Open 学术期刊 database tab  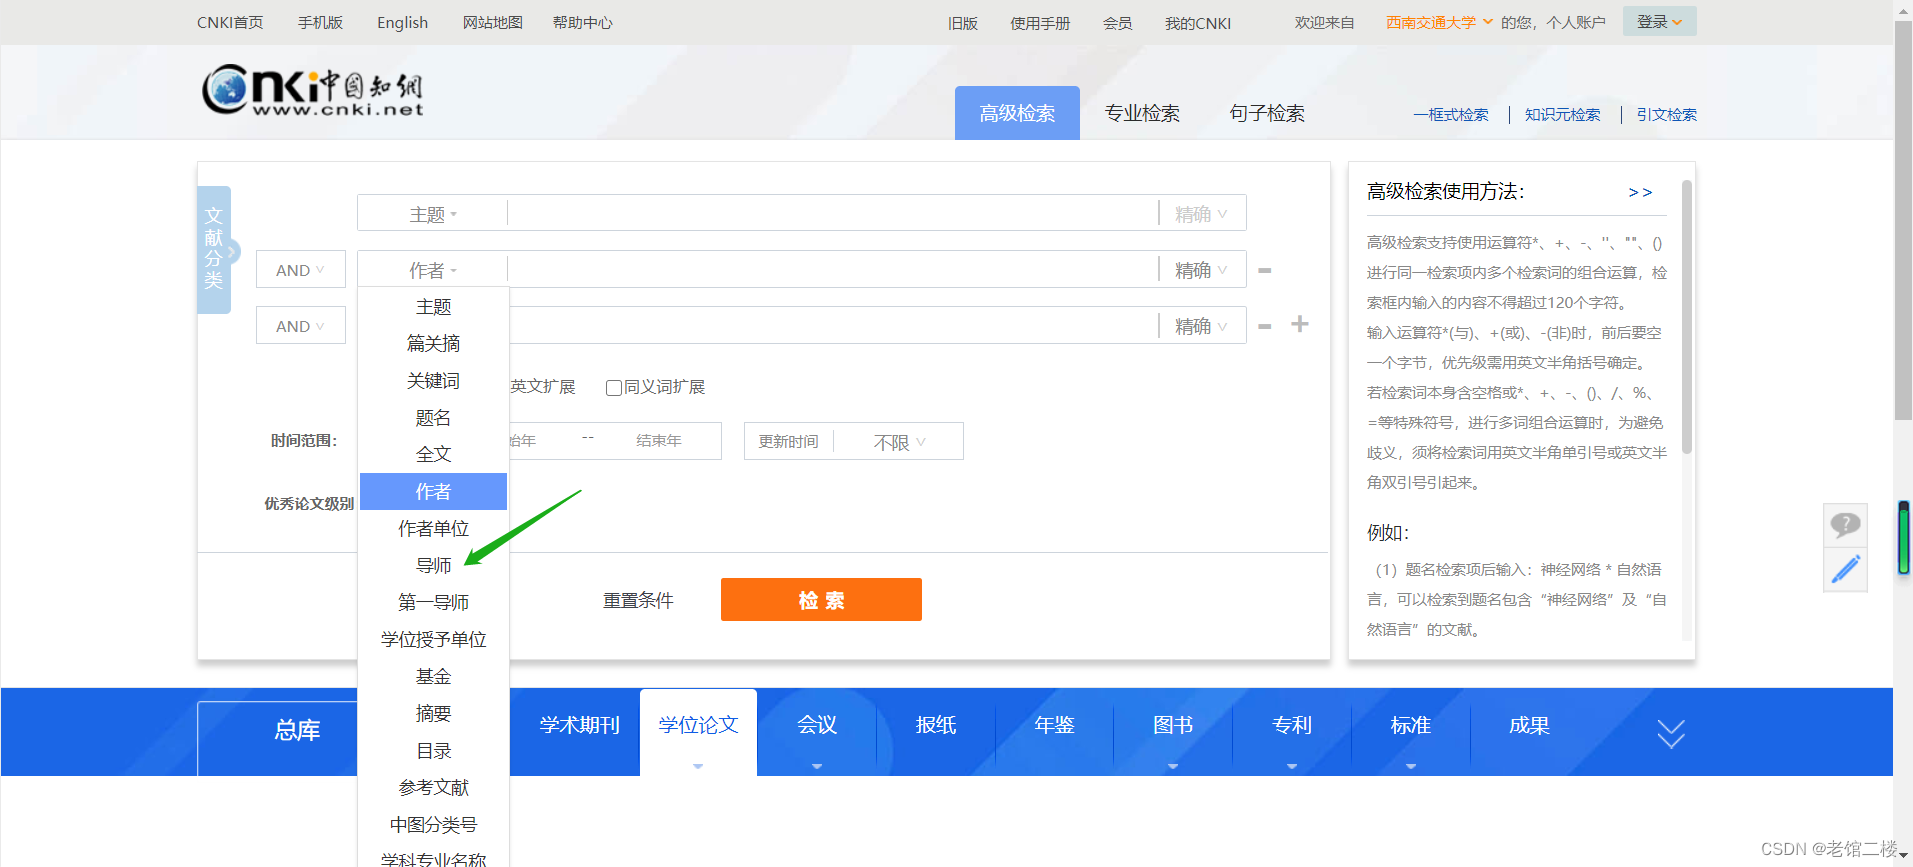tap(579, 726)
